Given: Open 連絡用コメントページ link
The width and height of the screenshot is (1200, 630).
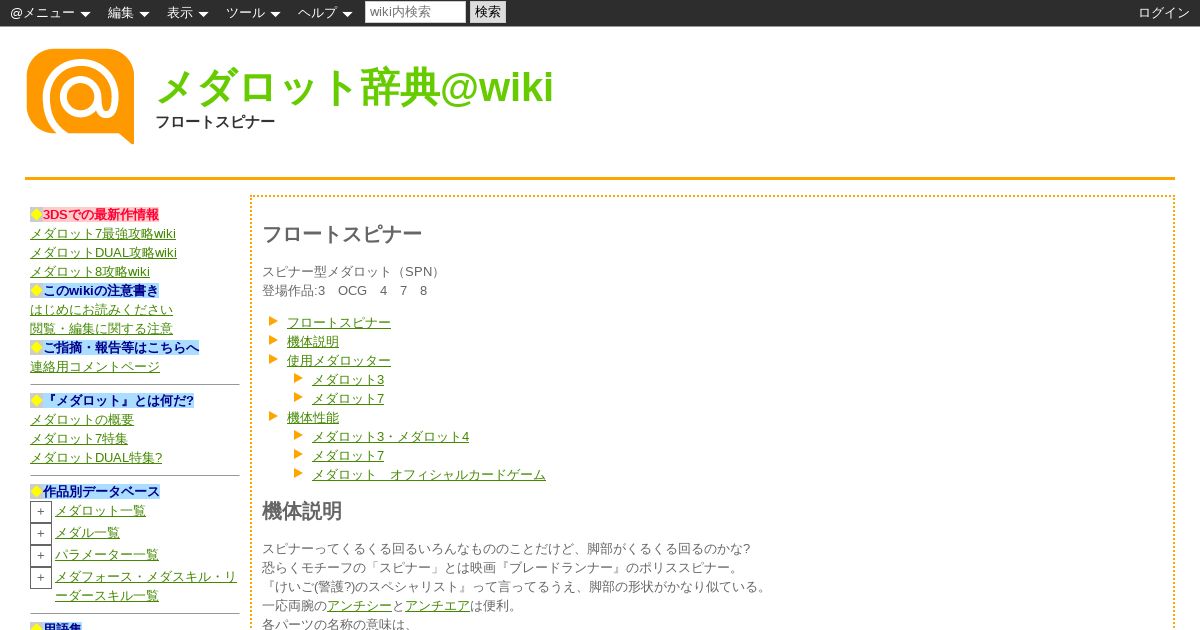Looking at the screenshot, I should (95, 367).
